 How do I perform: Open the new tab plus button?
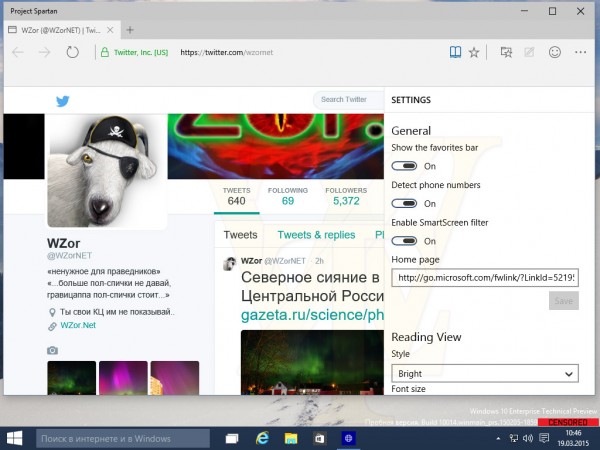click(x=130, y=29)
